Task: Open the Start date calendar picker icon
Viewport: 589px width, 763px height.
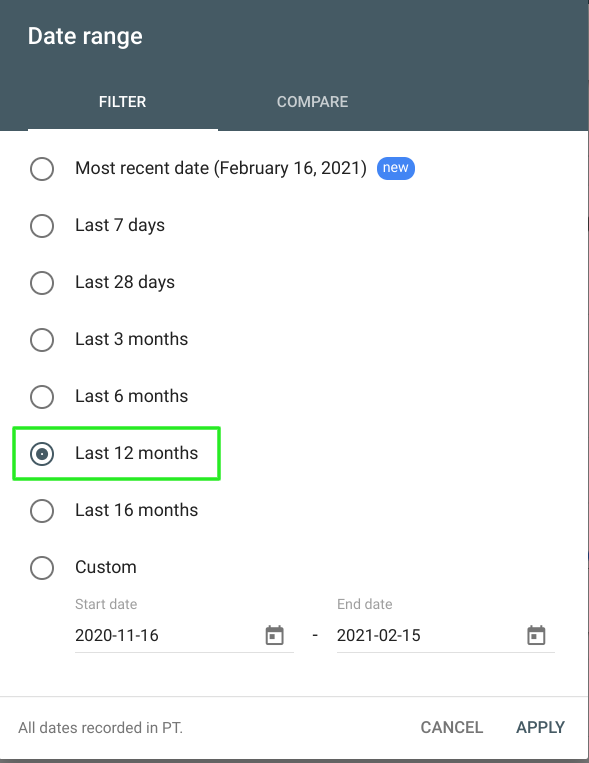Action: point(275,635)
